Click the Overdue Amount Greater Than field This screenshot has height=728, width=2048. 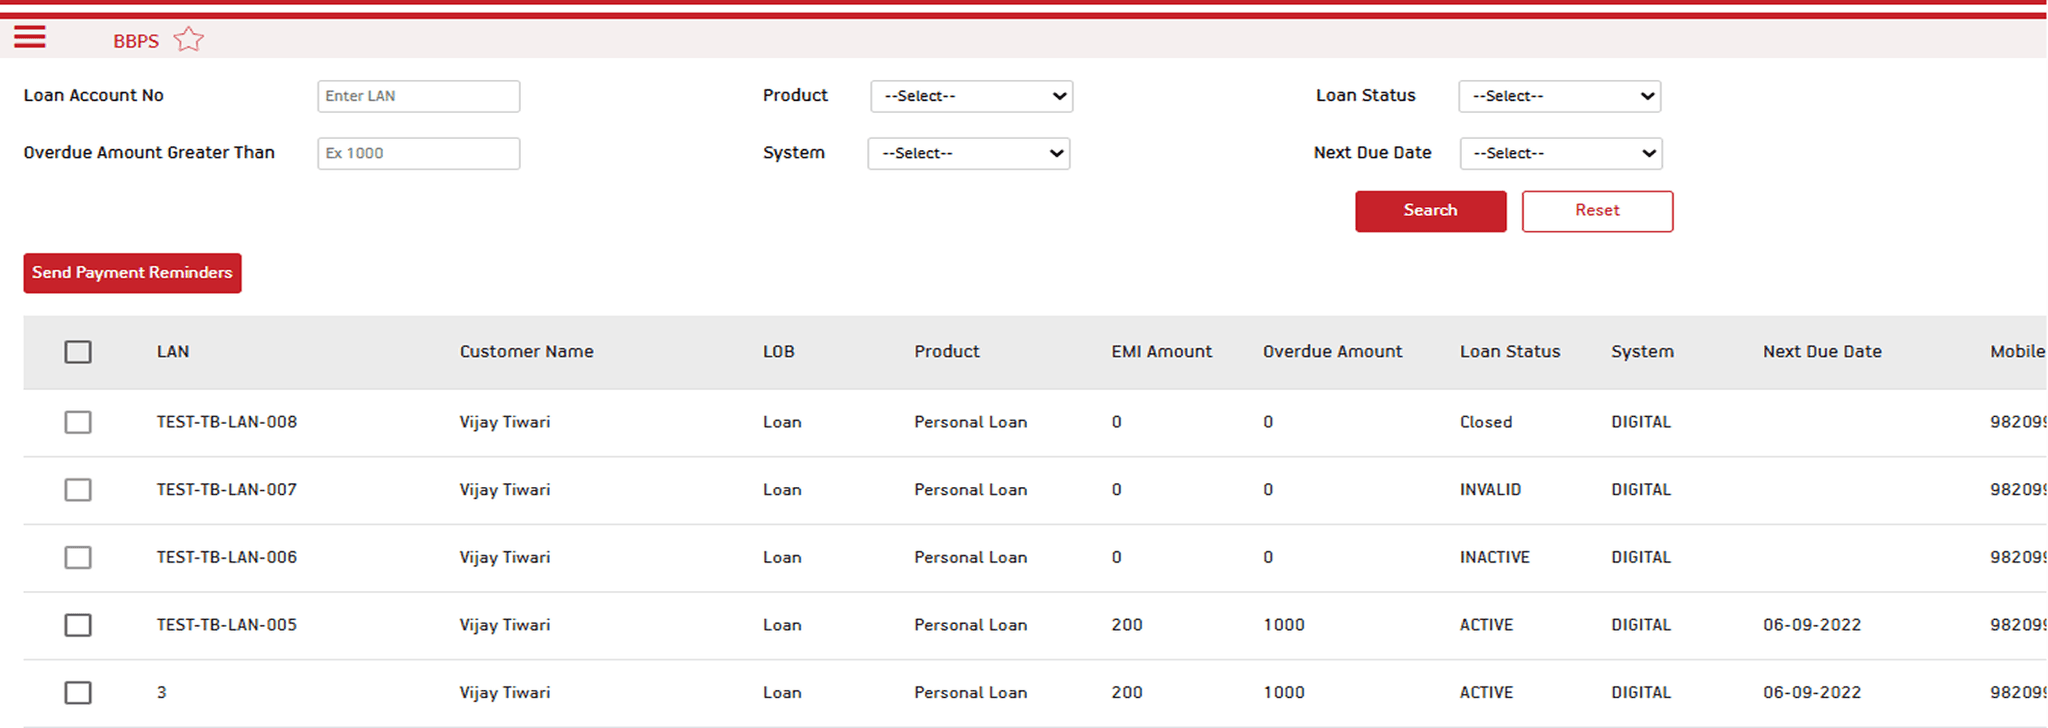coord(418,153)
